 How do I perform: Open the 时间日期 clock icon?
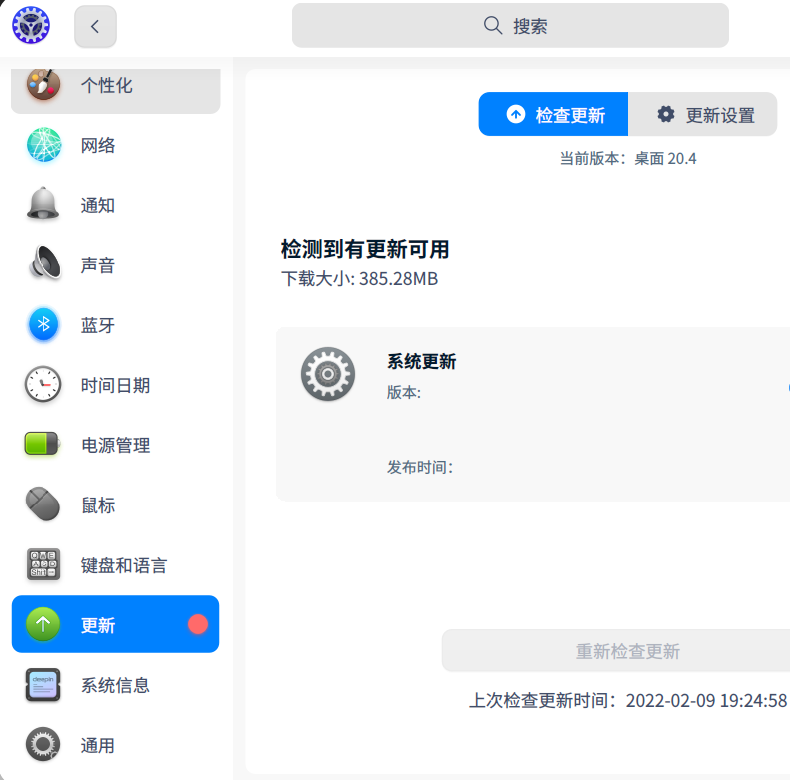[x=43, y=384]
